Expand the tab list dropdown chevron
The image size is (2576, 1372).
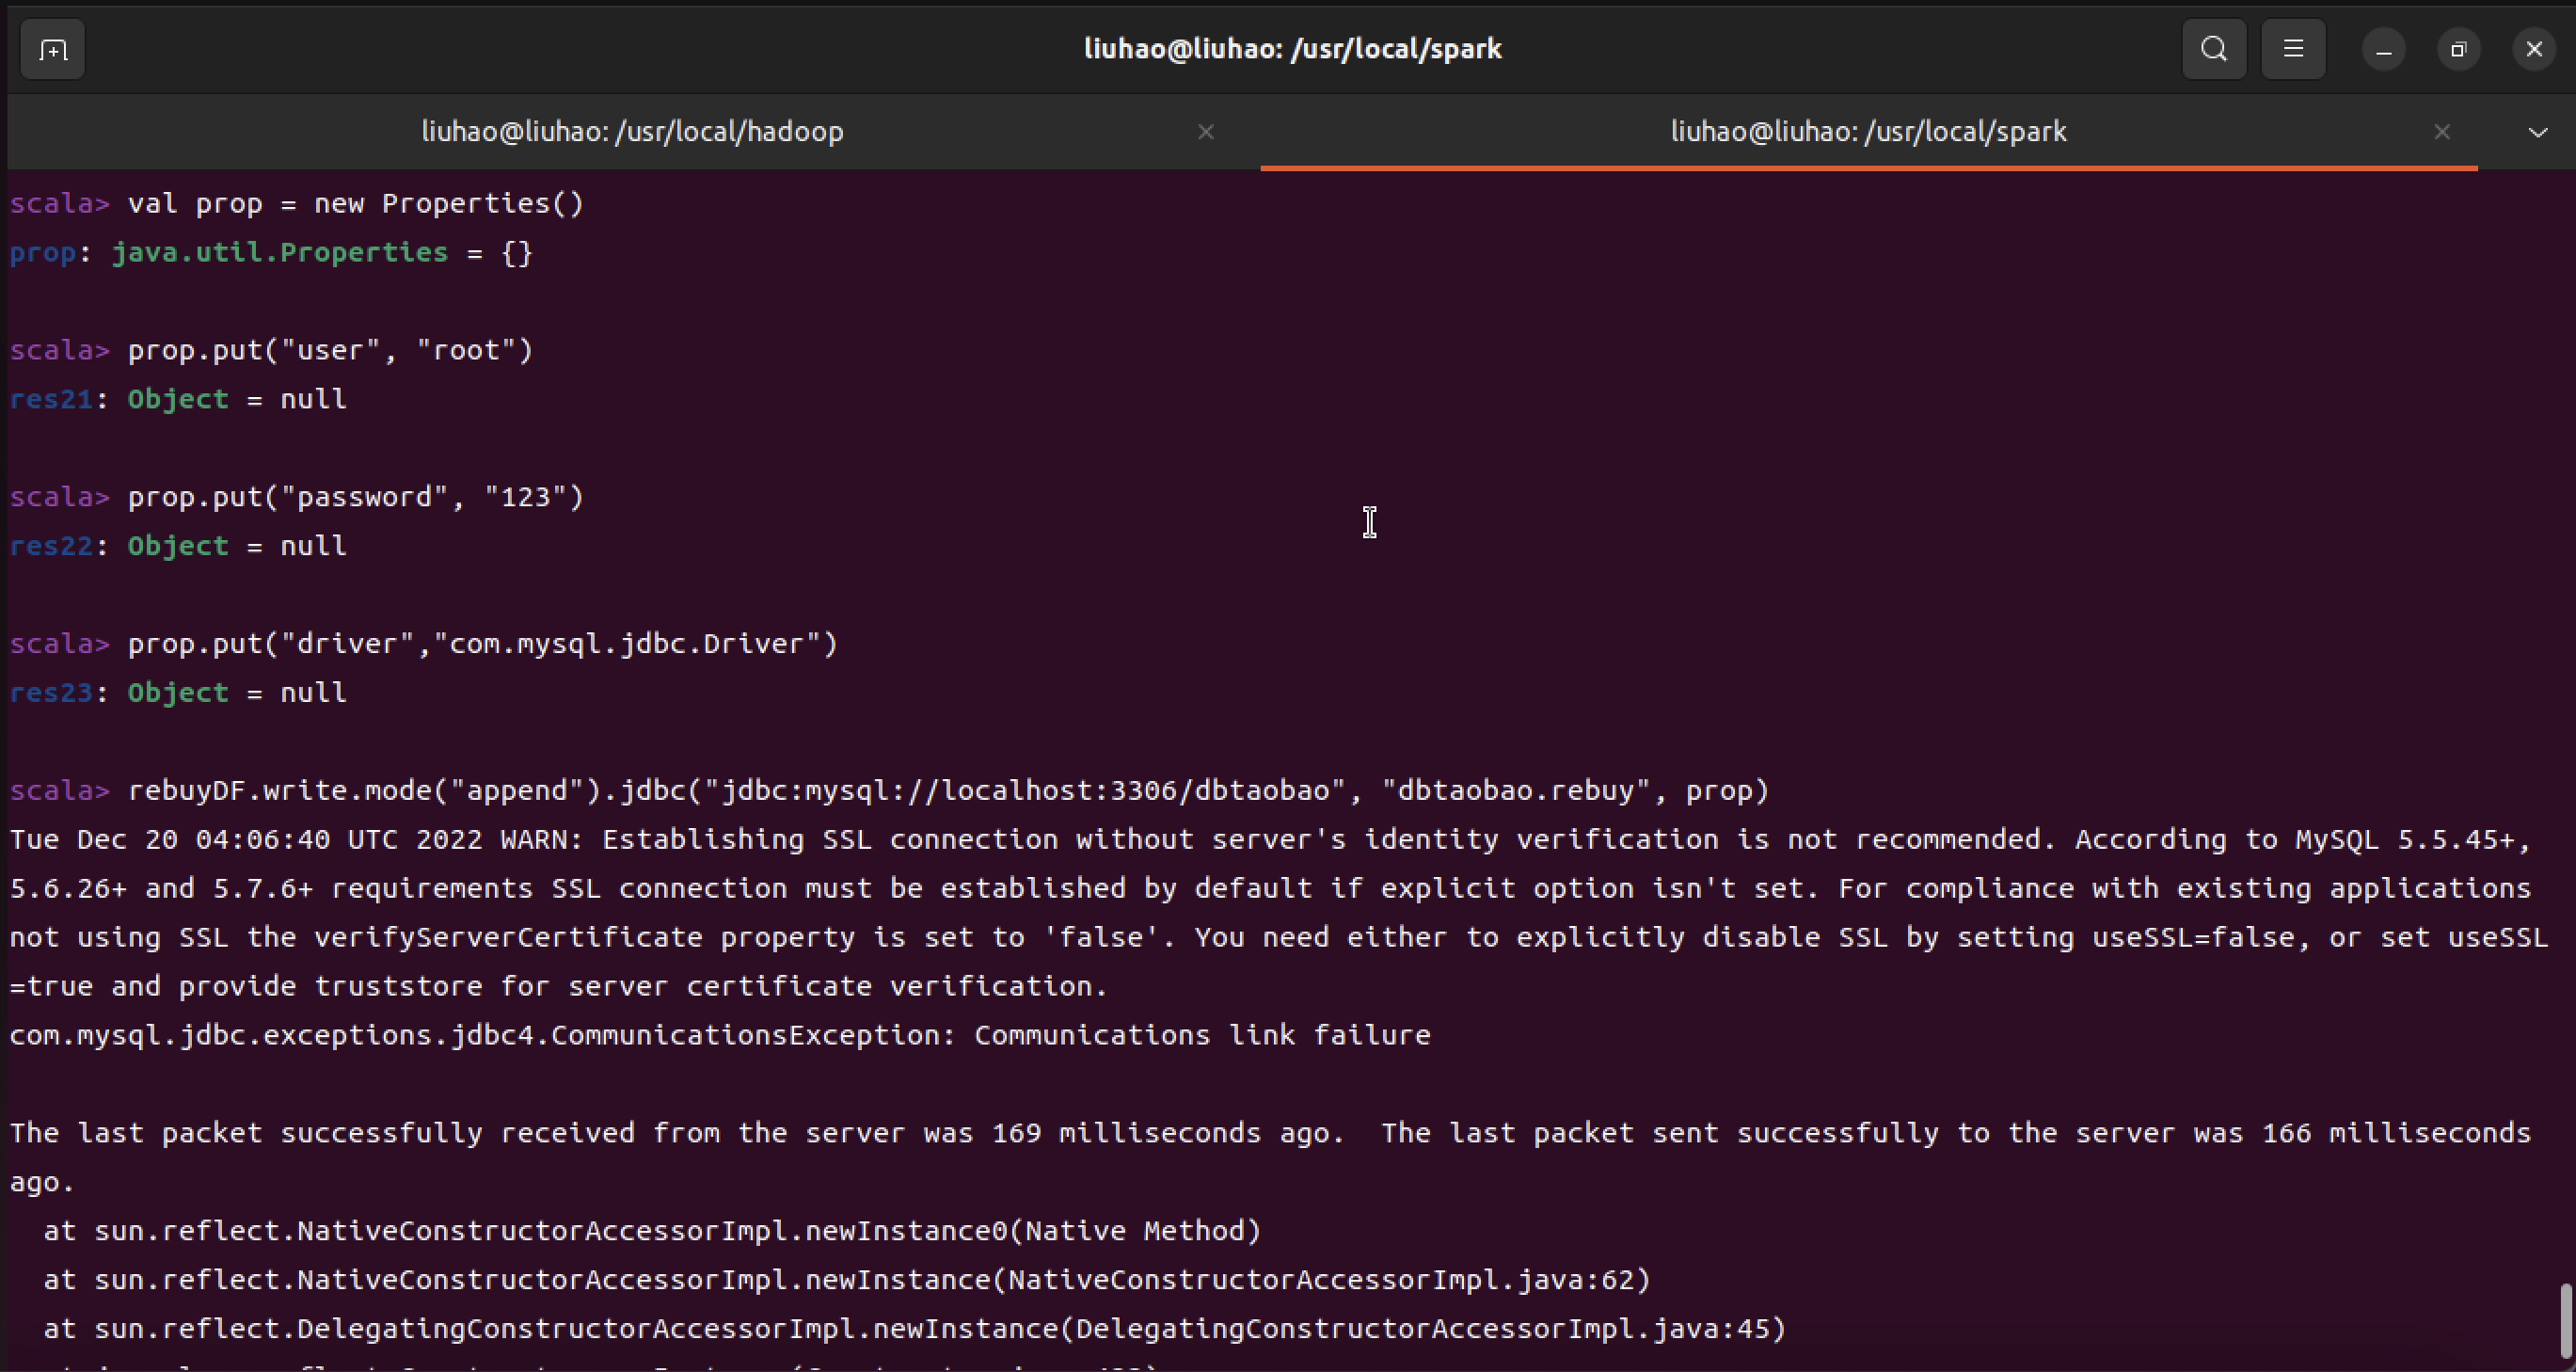coord(2538,132)
